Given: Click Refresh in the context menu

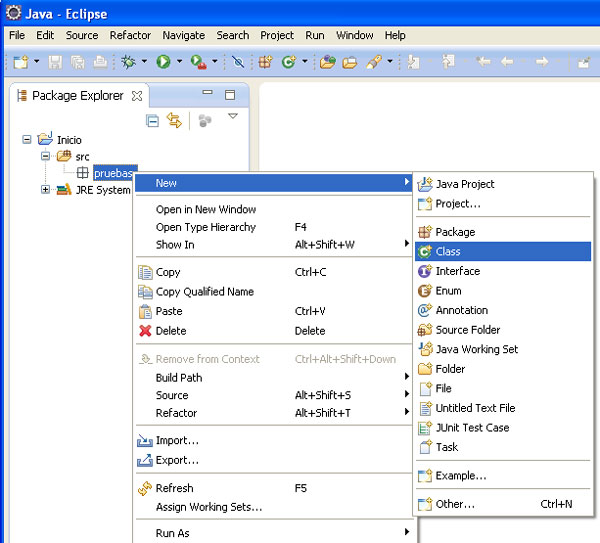Looking at the screenshot, I should (x=274, y=488).
